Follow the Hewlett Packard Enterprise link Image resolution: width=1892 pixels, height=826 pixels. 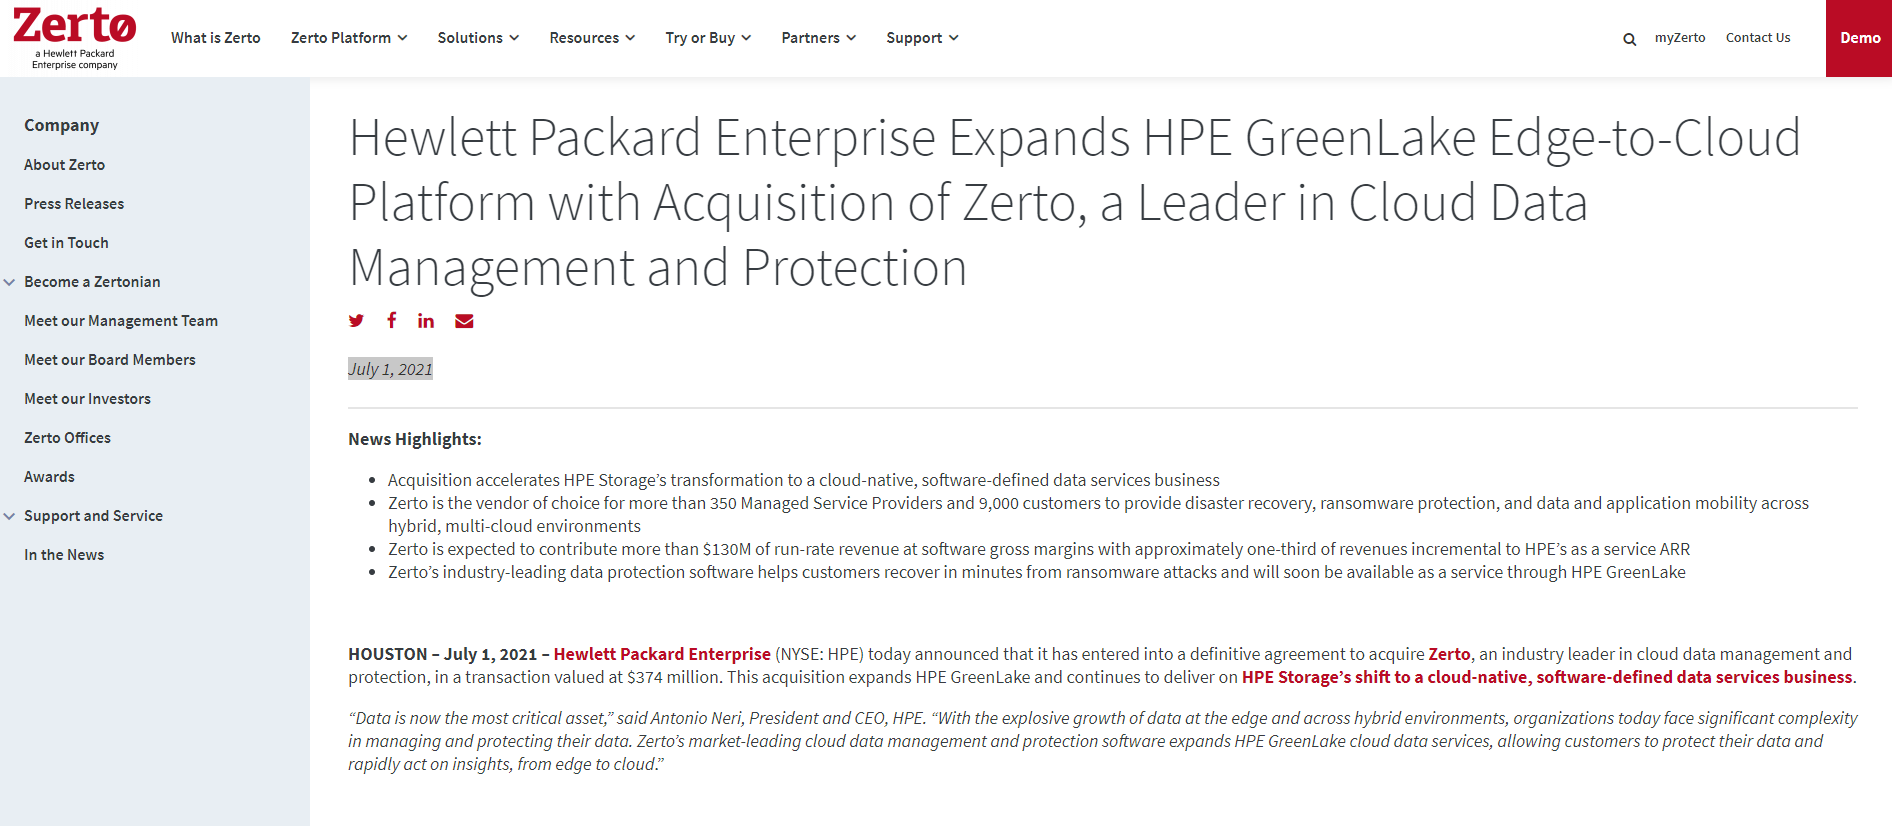662,654
